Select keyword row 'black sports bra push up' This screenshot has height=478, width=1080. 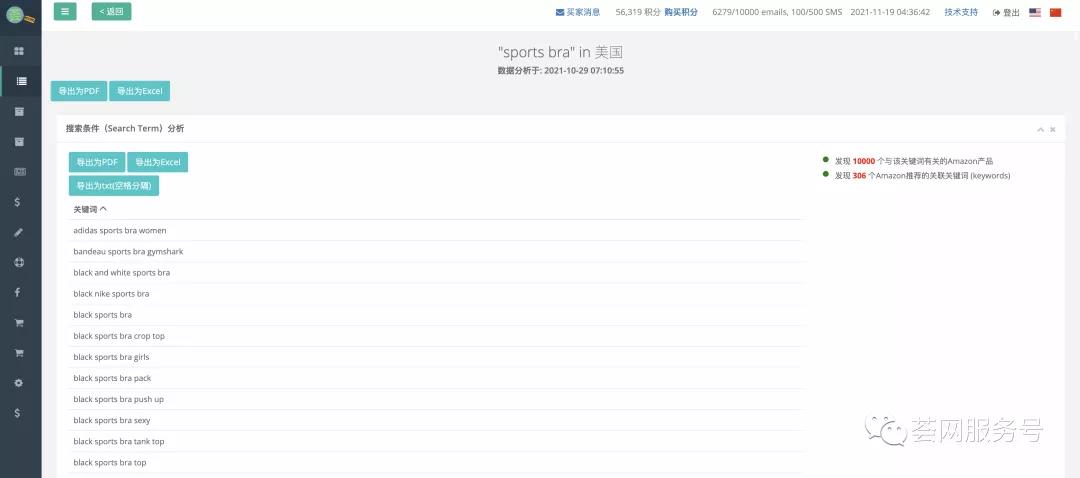[435, 399]
